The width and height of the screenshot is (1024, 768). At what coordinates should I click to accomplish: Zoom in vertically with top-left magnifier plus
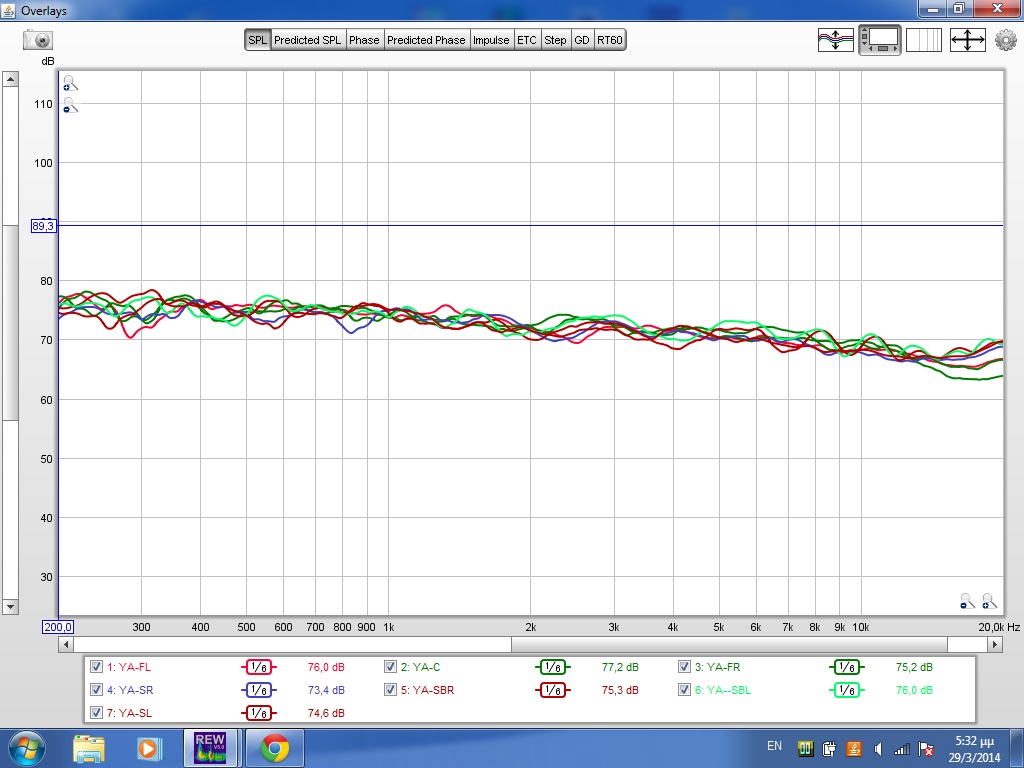pyautogui.click(x=69, y=84)
